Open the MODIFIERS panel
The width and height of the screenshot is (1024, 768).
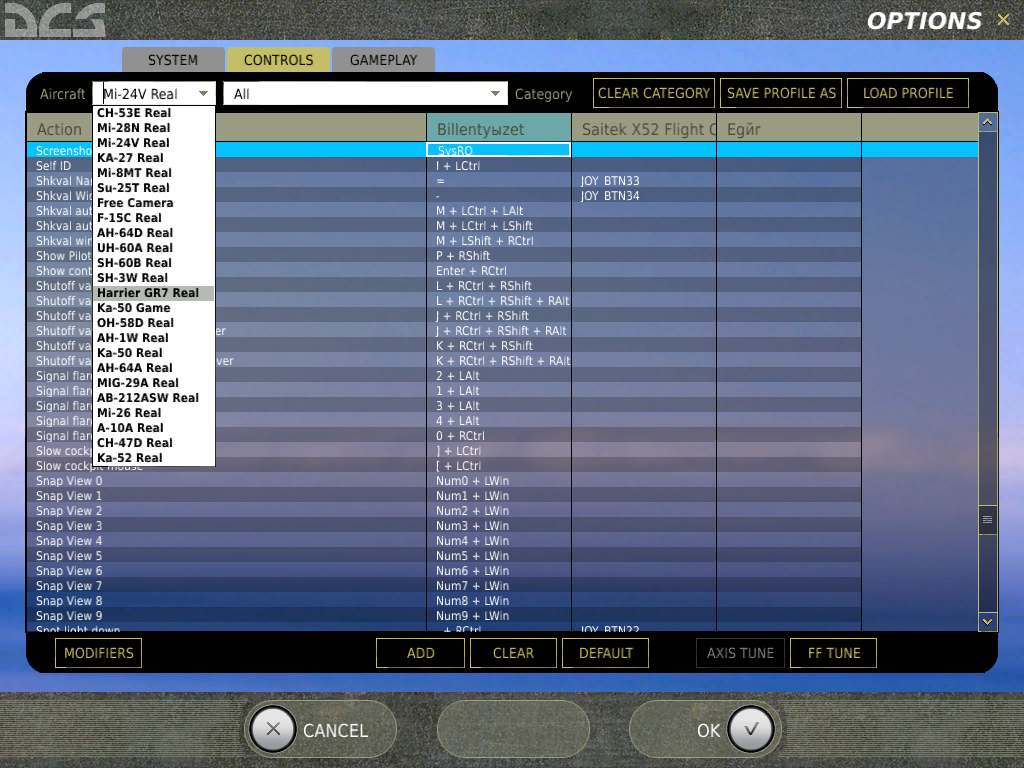98,652
